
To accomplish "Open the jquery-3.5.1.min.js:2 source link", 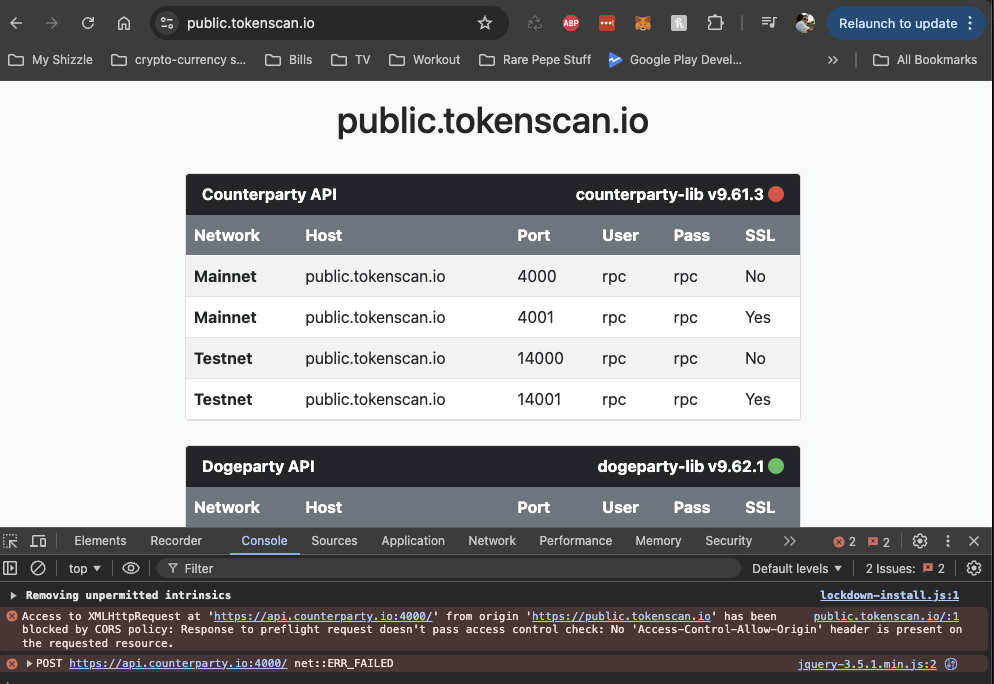I will (867, 664).
